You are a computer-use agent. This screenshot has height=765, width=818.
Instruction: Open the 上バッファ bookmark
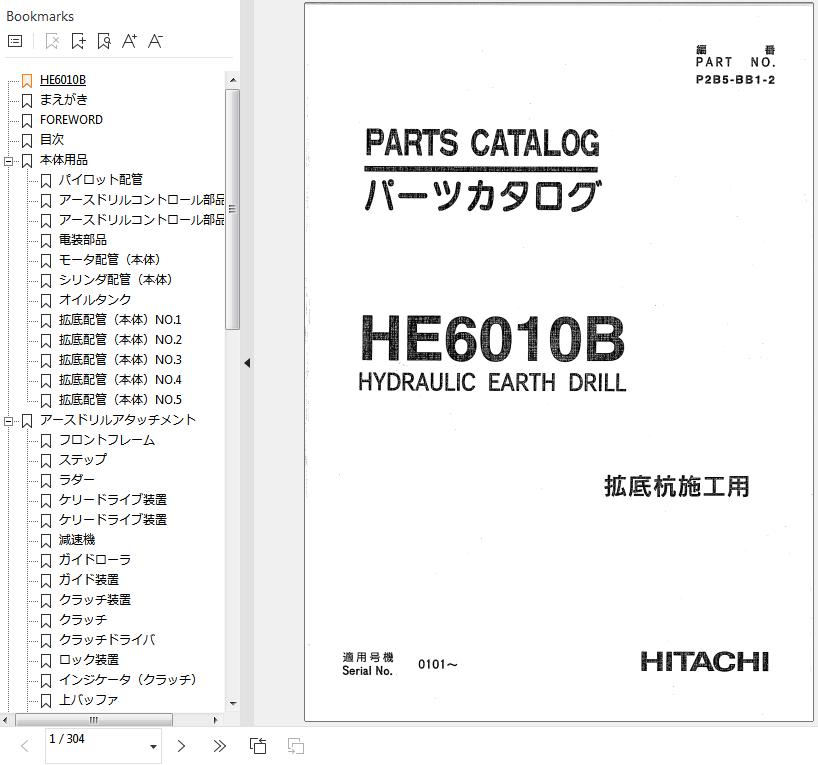(88, 700)
